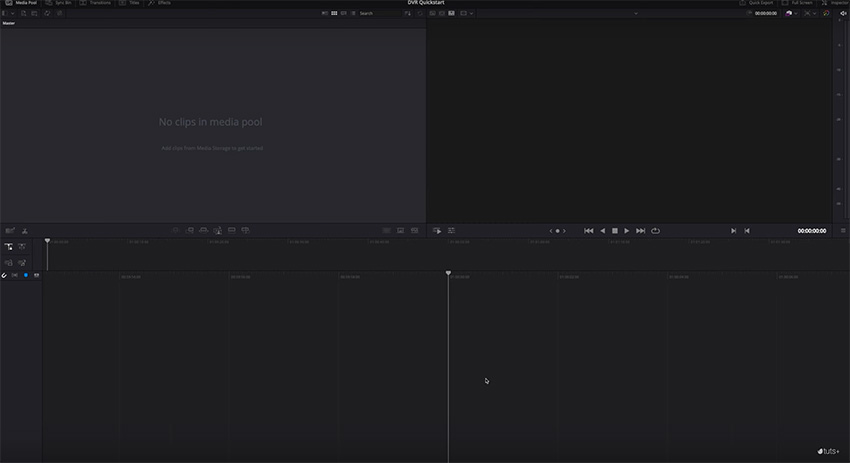
Task: Click the timeline options icon in toolbar
Action: [x=10, y=230]
